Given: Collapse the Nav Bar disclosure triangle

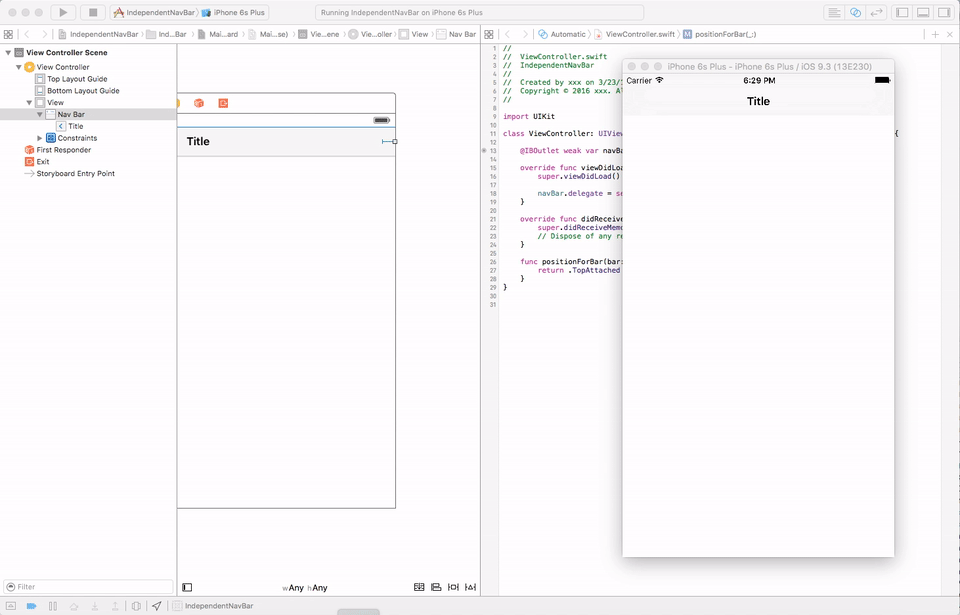Looking at the screenshot, I should pyautogui.click(x=40, y=115).
